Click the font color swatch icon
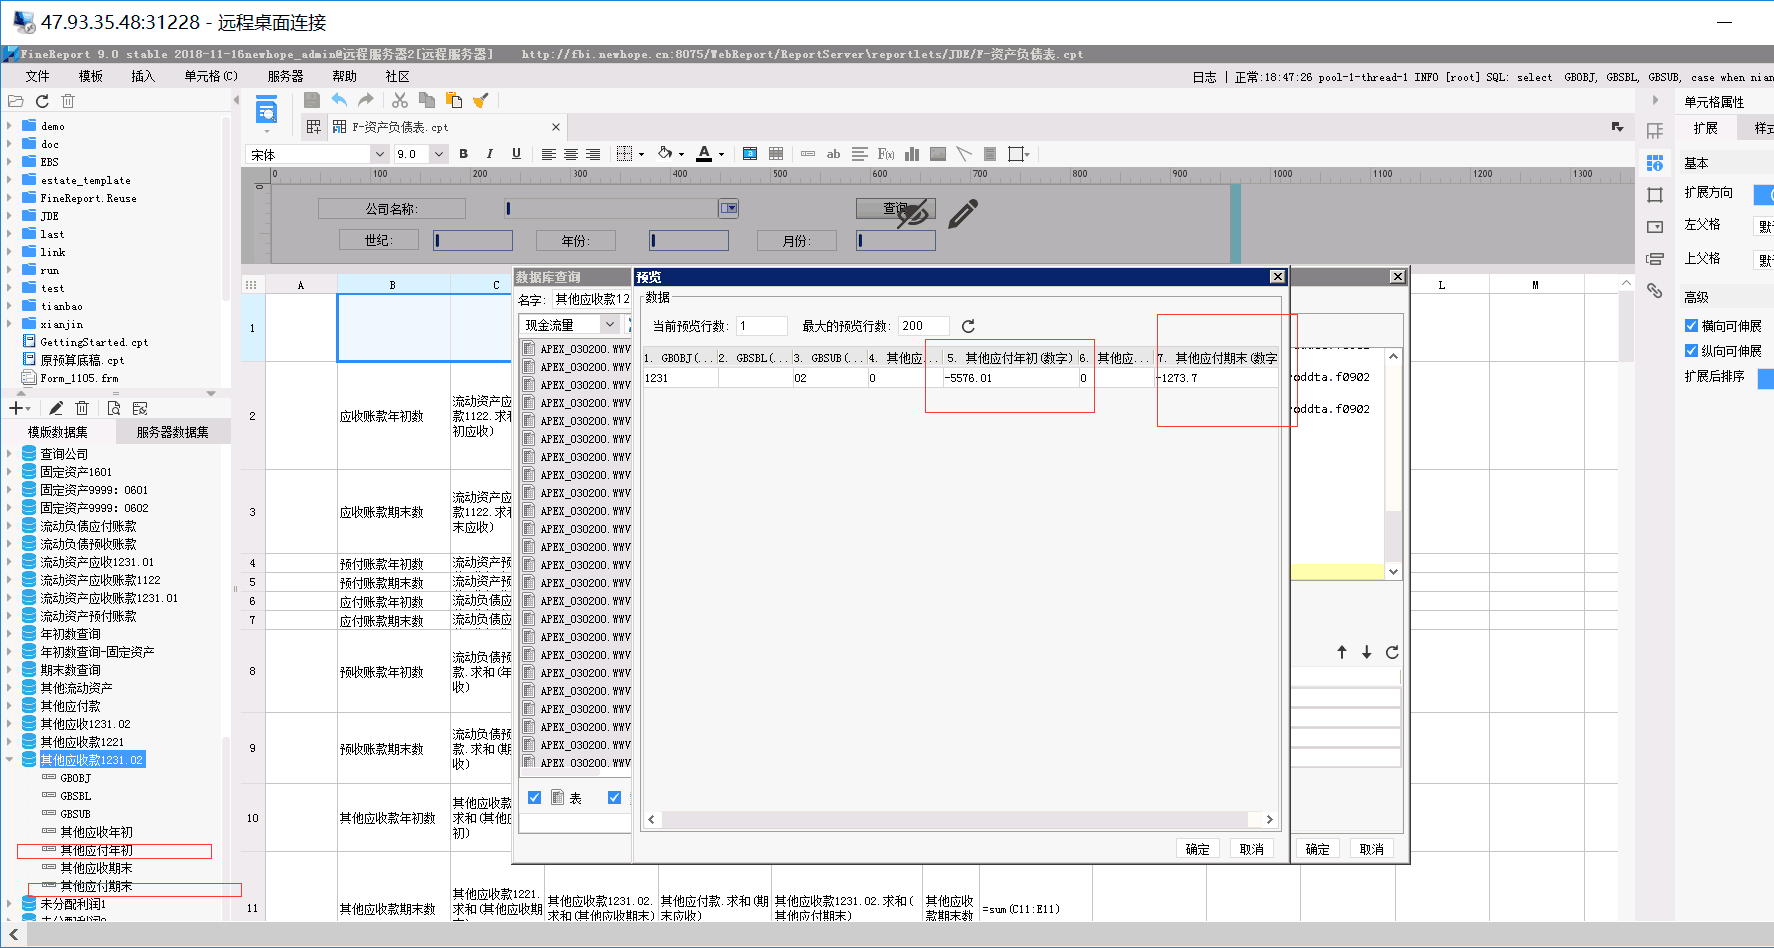This screenshot has width=1774, height=948. [704, 154]
